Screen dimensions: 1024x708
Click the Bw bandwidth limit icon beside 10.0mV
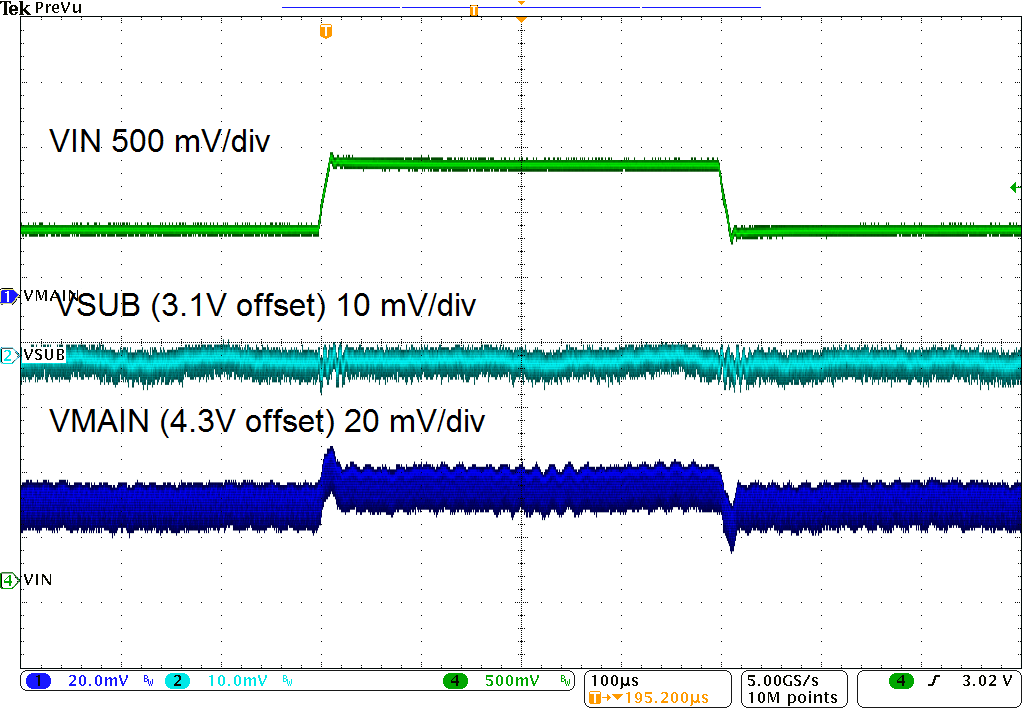(x=285, y=680)
